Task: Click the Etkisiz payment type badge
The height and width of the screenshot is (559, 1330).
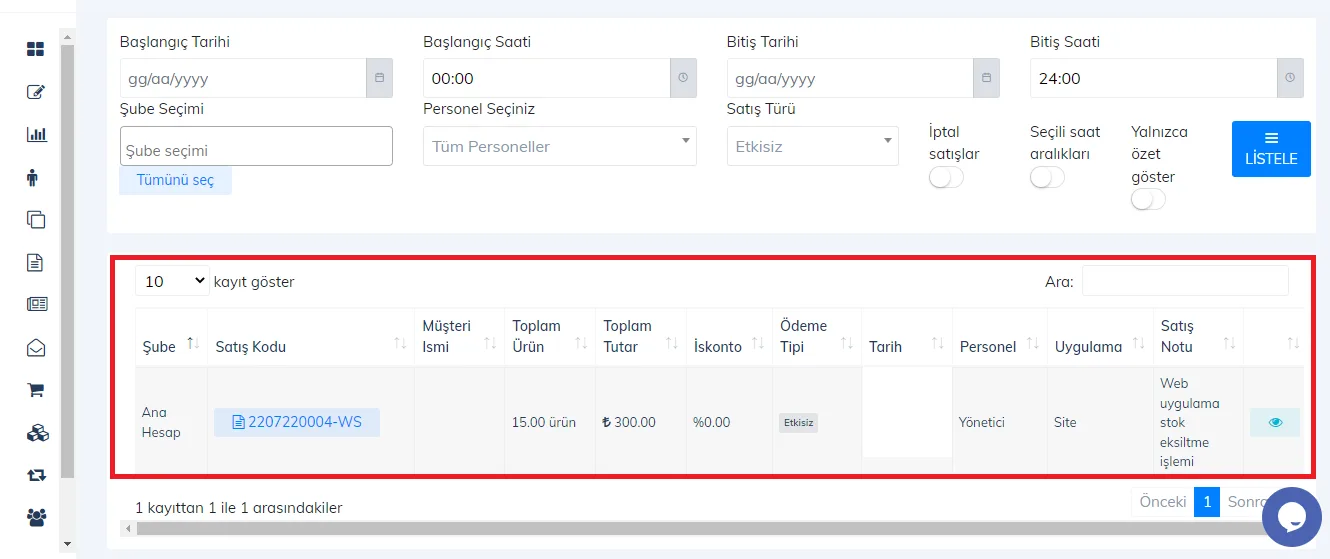Action: pyautogui.click(x=798, y=422)
